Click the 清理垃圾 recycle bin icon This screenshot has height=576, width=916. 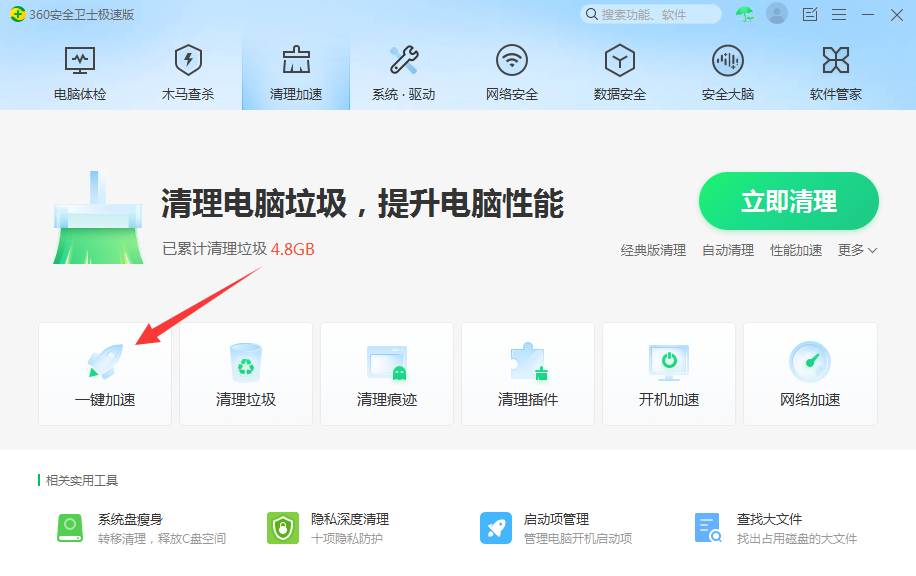pos(246,362)
